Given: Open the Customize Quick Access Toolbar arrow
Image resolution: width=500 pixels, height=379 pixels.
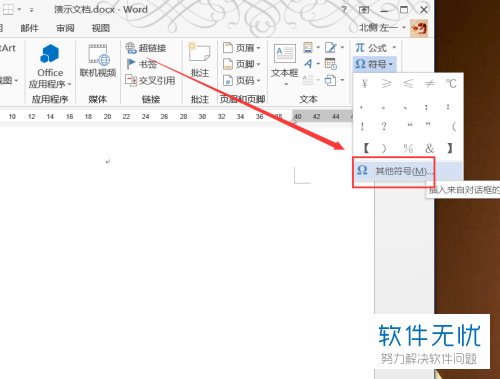Looking at the screenshot, I should coord(31,10).
